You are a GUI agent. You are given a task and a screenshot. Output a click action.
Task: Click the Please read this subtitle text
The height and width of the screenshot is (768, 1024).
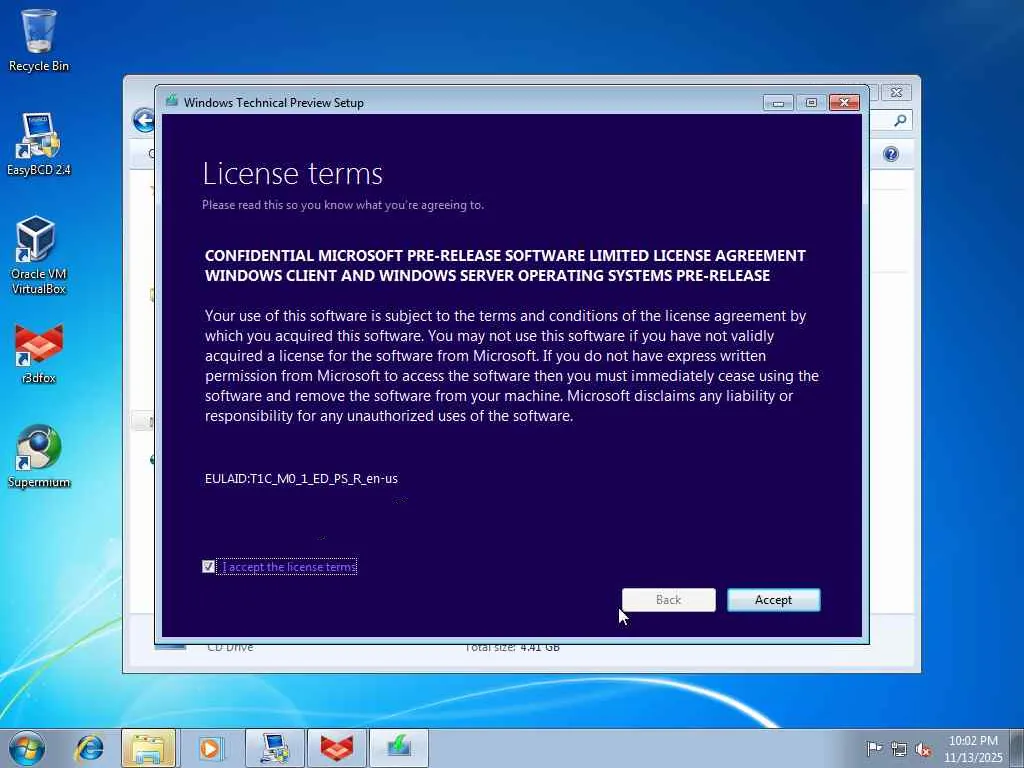[x=343, y=205]
